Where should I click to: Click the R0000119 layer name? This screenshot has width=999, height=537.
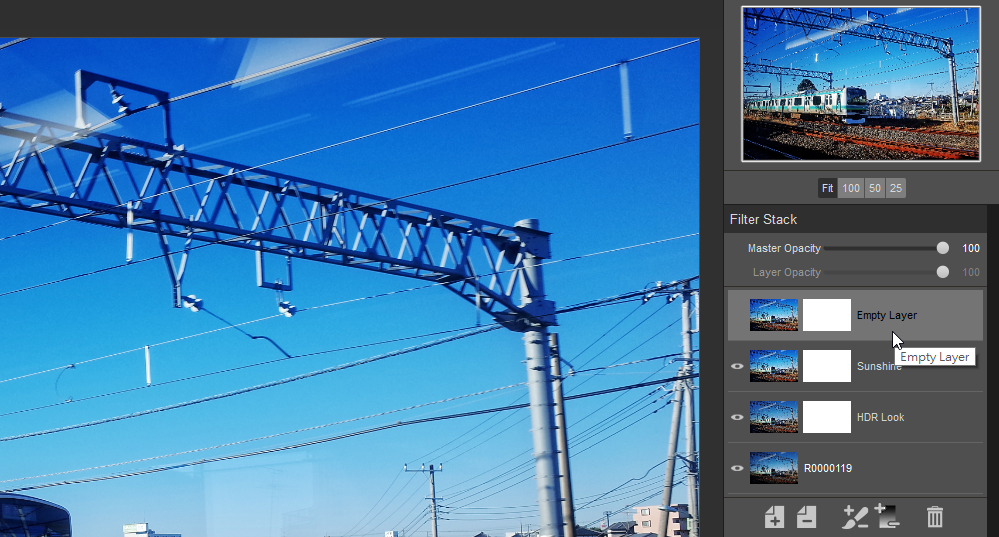click(828, 468)
